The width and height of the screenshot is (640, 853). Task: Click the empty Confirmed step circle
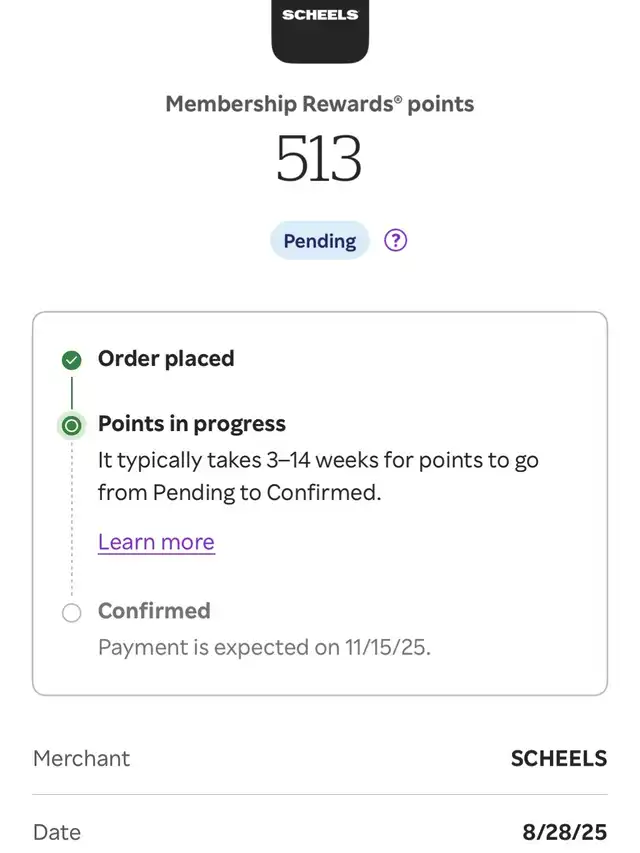[71, 612]
